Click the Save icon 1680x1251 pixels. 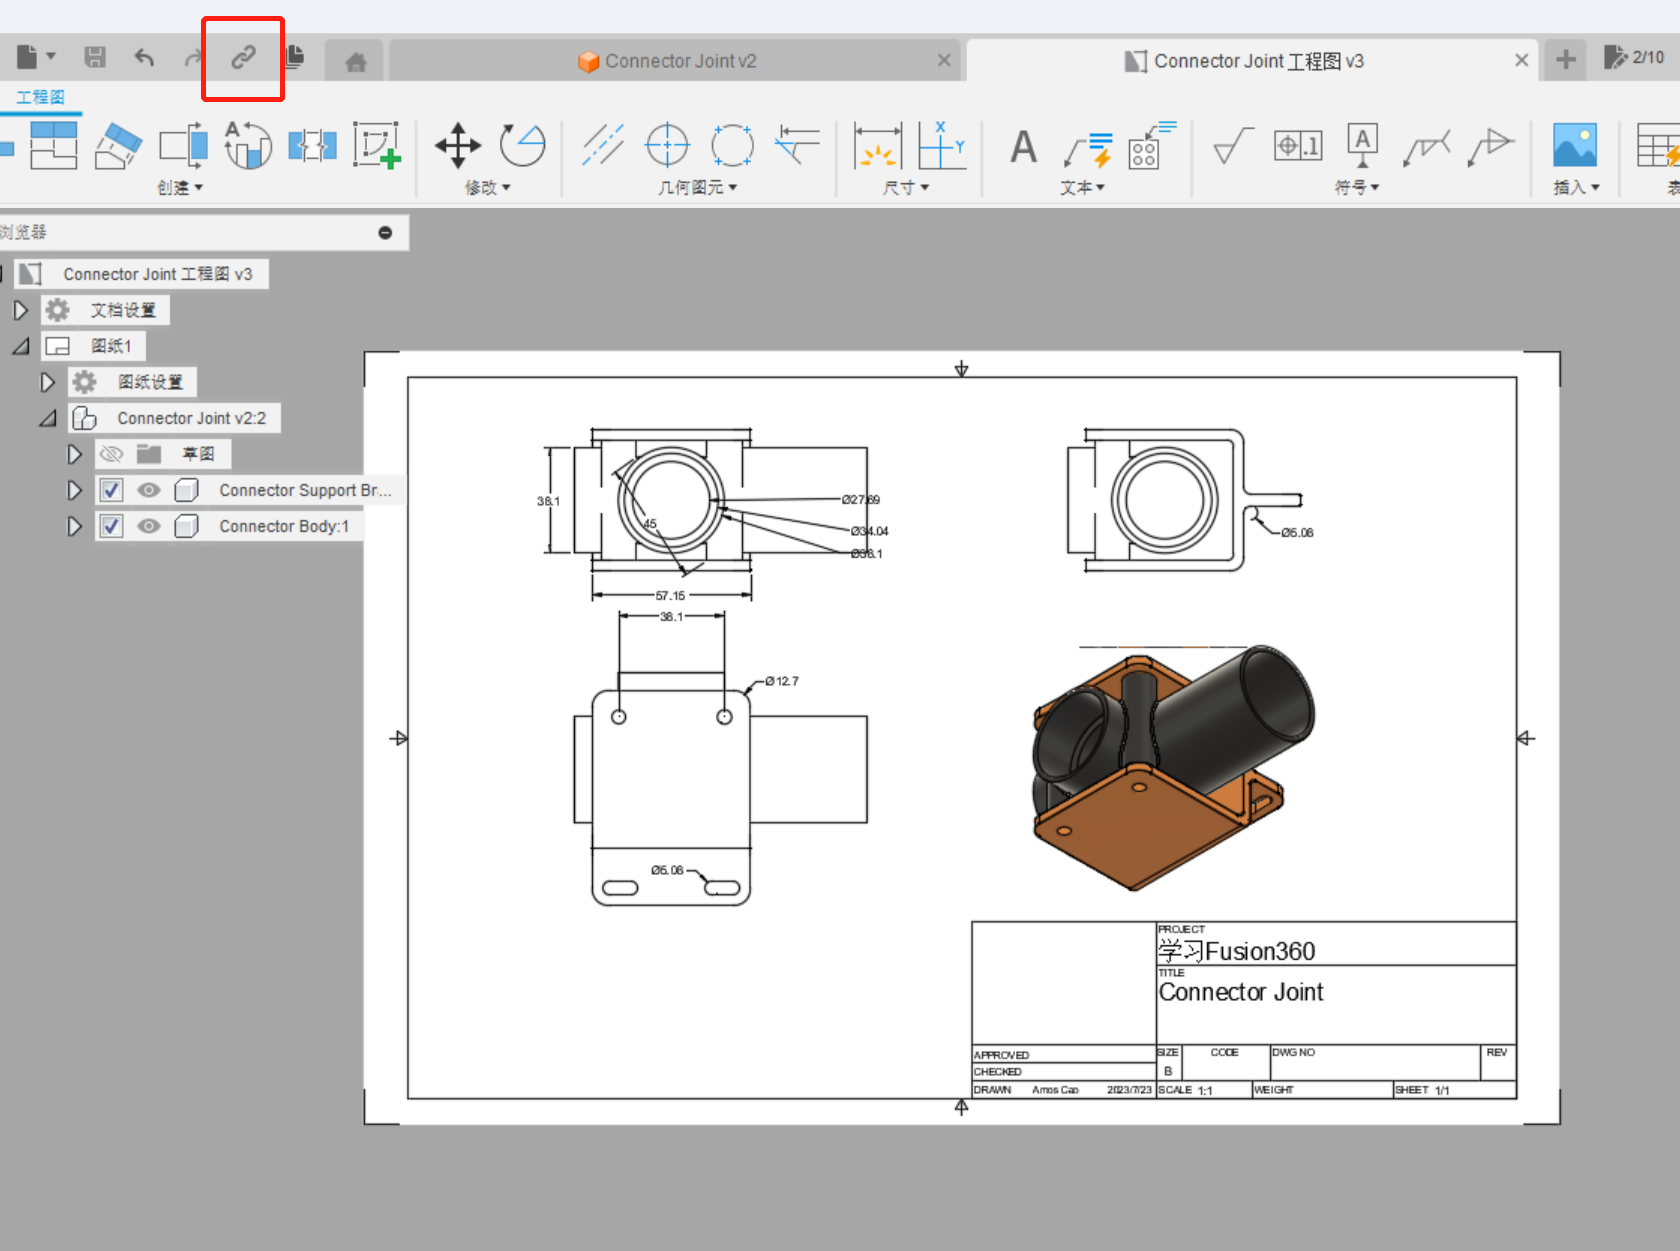tap(95, 58)
